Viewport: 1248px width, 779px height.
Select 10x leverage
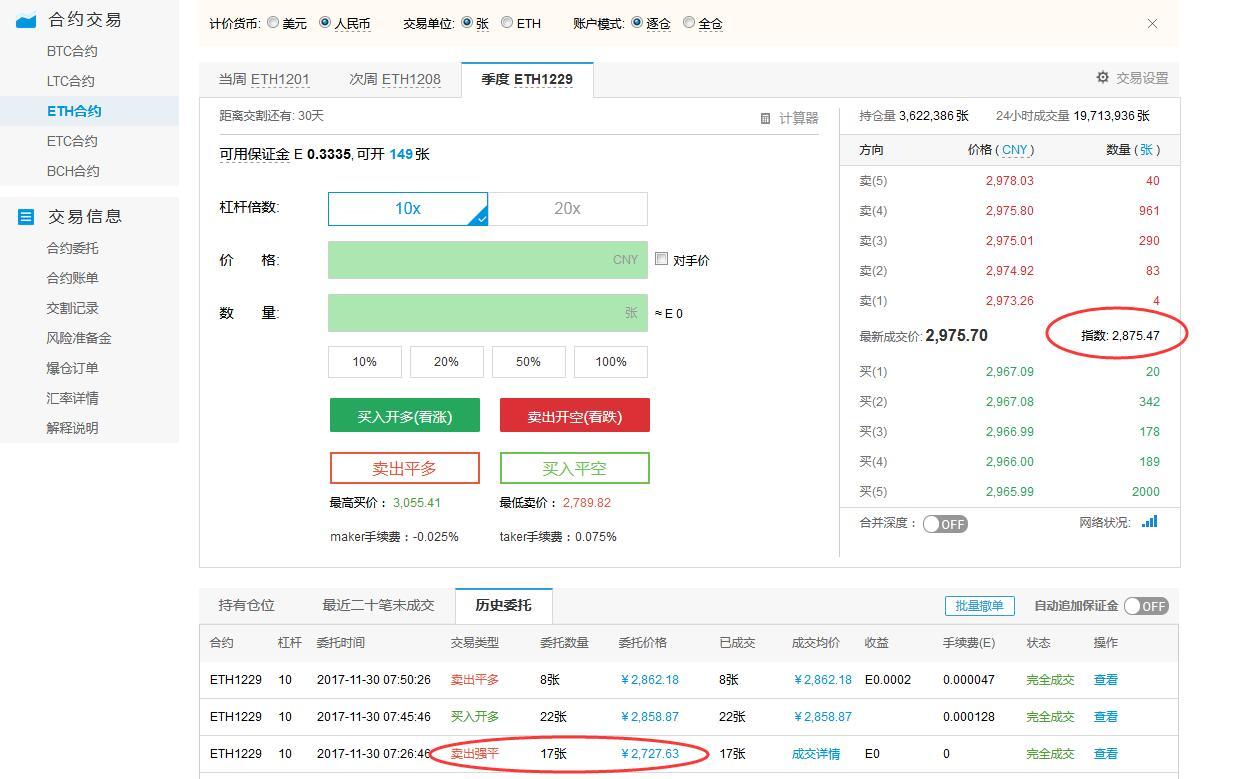(408, 208)
